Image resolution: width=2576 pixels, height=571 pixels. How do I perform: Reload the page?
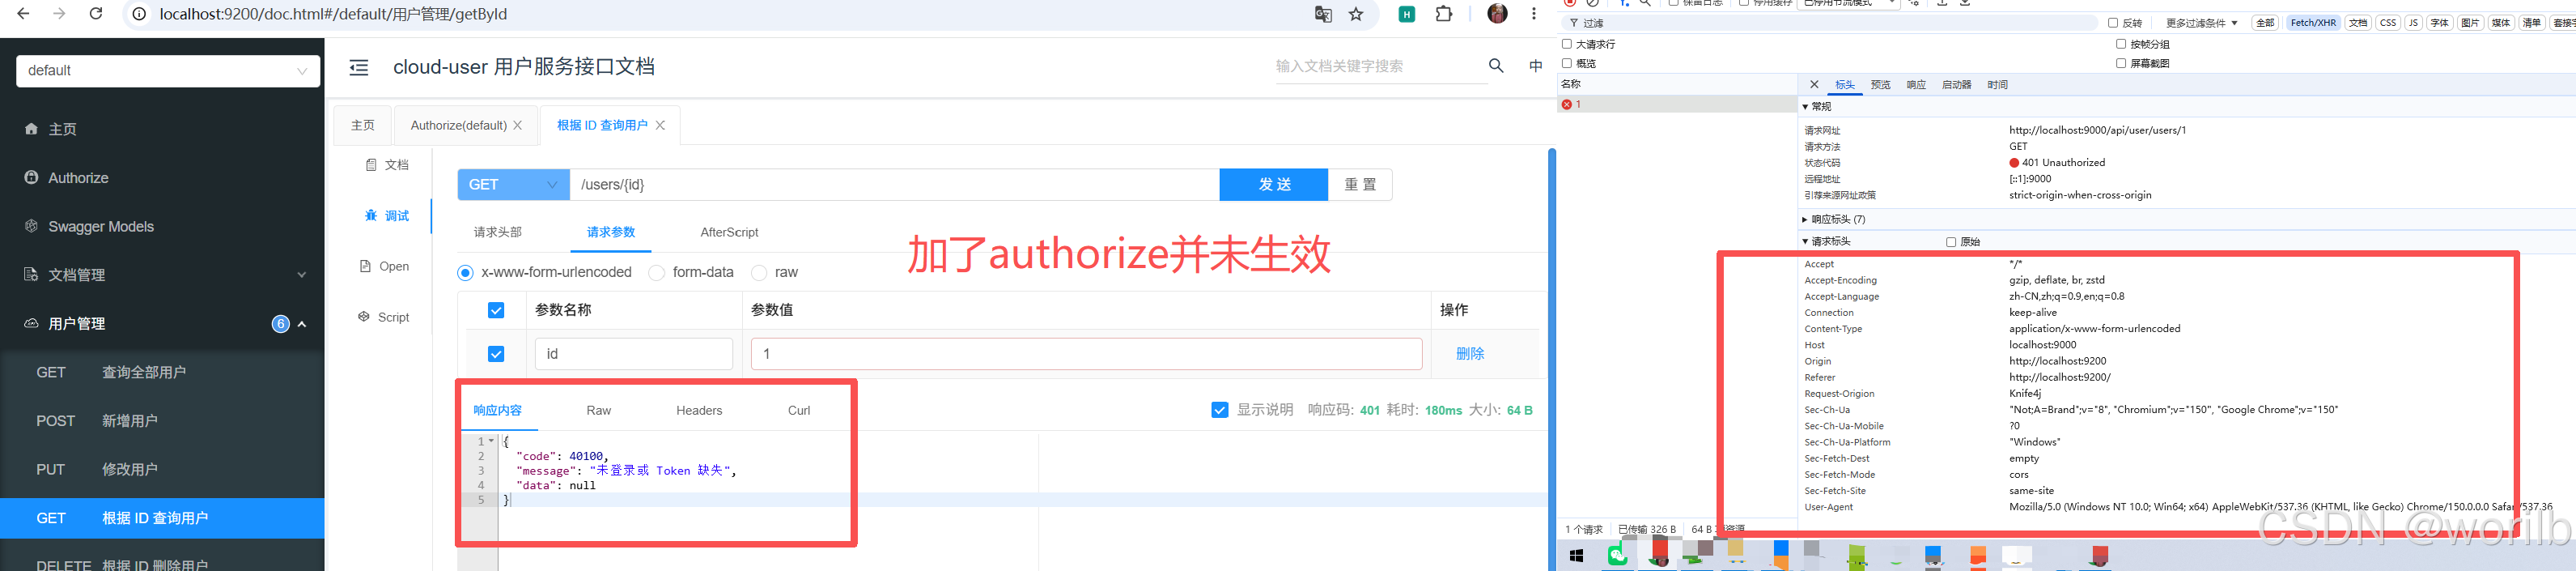point(96,14)
